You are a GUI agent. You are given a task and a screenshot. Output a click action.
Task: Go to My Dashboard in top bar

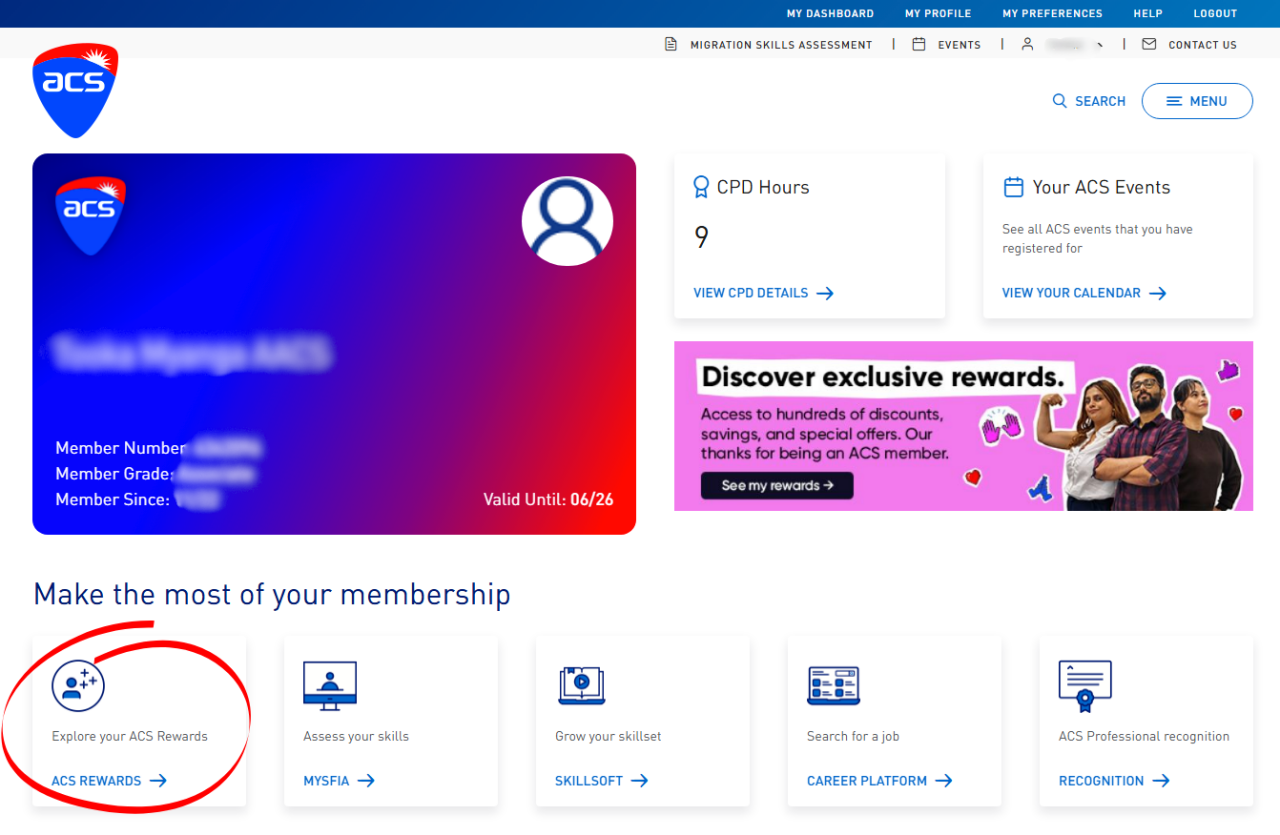tap(830, 14)
